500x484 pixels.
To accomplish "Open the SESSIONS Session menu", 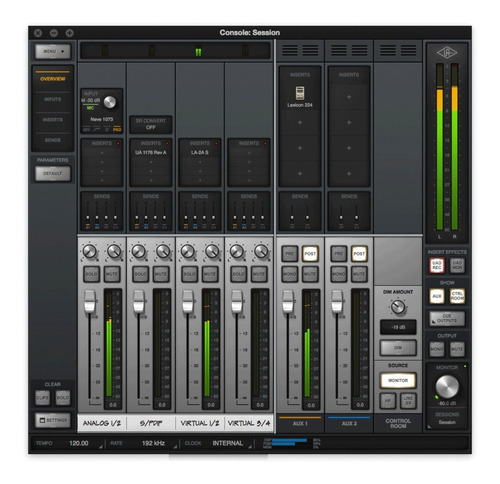I will pyautogui.click(x=447, y=419).
